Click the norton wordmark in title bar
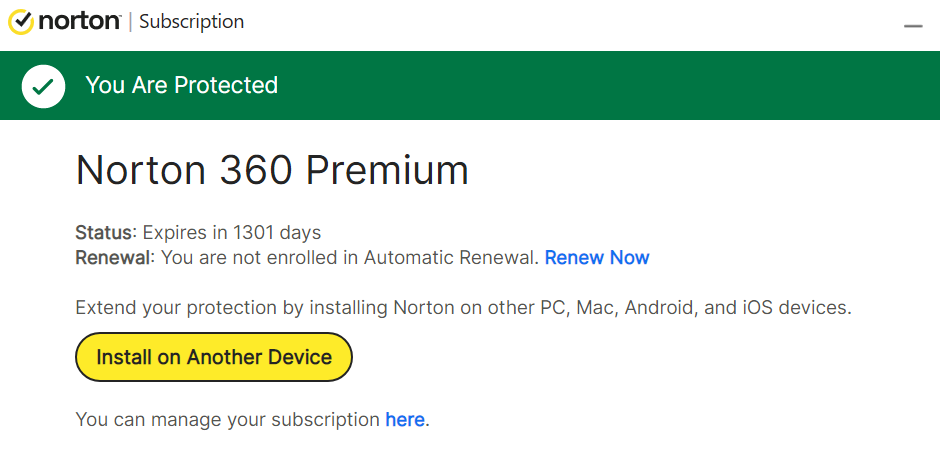Screen dimensions: 940x469 pyautogui.click(x=79, y=21)
